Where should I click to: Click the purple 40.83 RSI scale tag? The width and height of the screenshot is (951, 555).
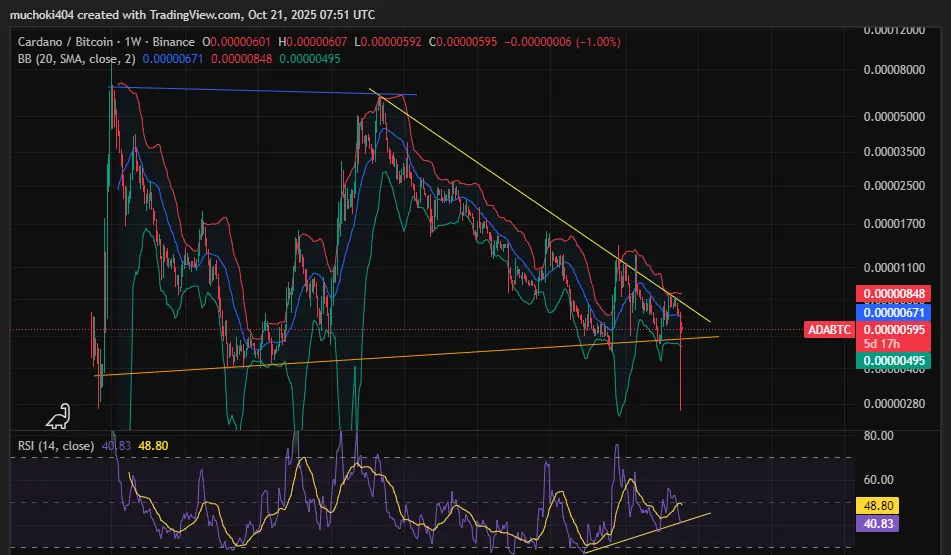(x=878, y=523)
